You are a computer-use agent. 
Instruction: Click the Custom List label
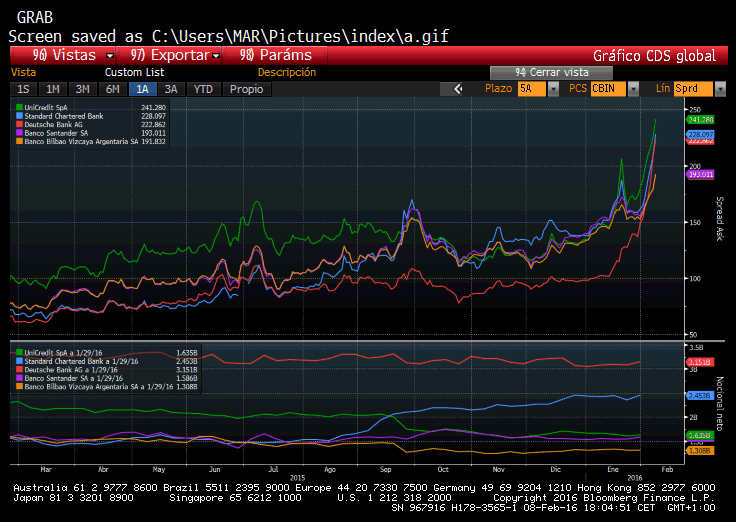[134, 72]
